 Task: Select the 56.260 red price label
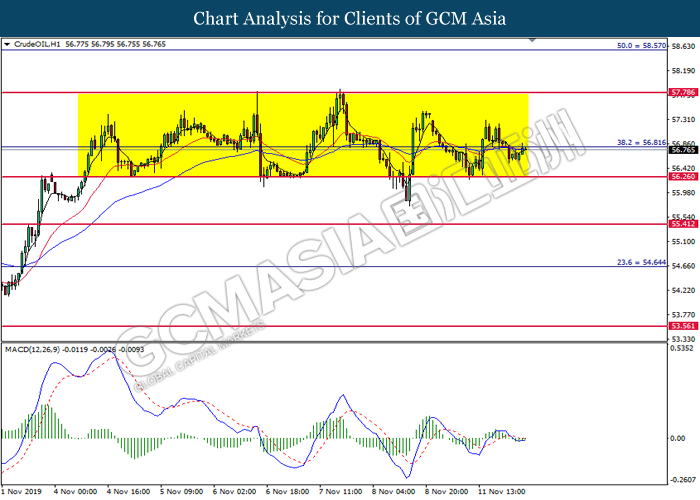[x=683, y=177]
